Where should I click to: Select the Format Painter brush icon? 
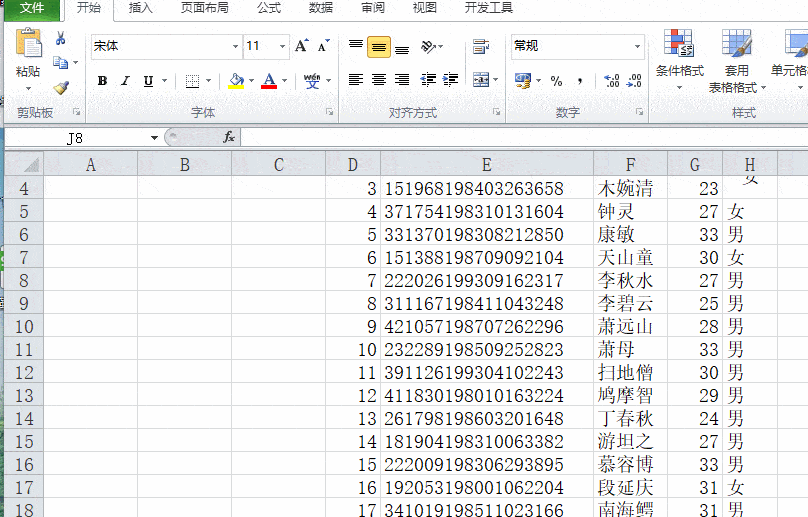tap(61, 88)
